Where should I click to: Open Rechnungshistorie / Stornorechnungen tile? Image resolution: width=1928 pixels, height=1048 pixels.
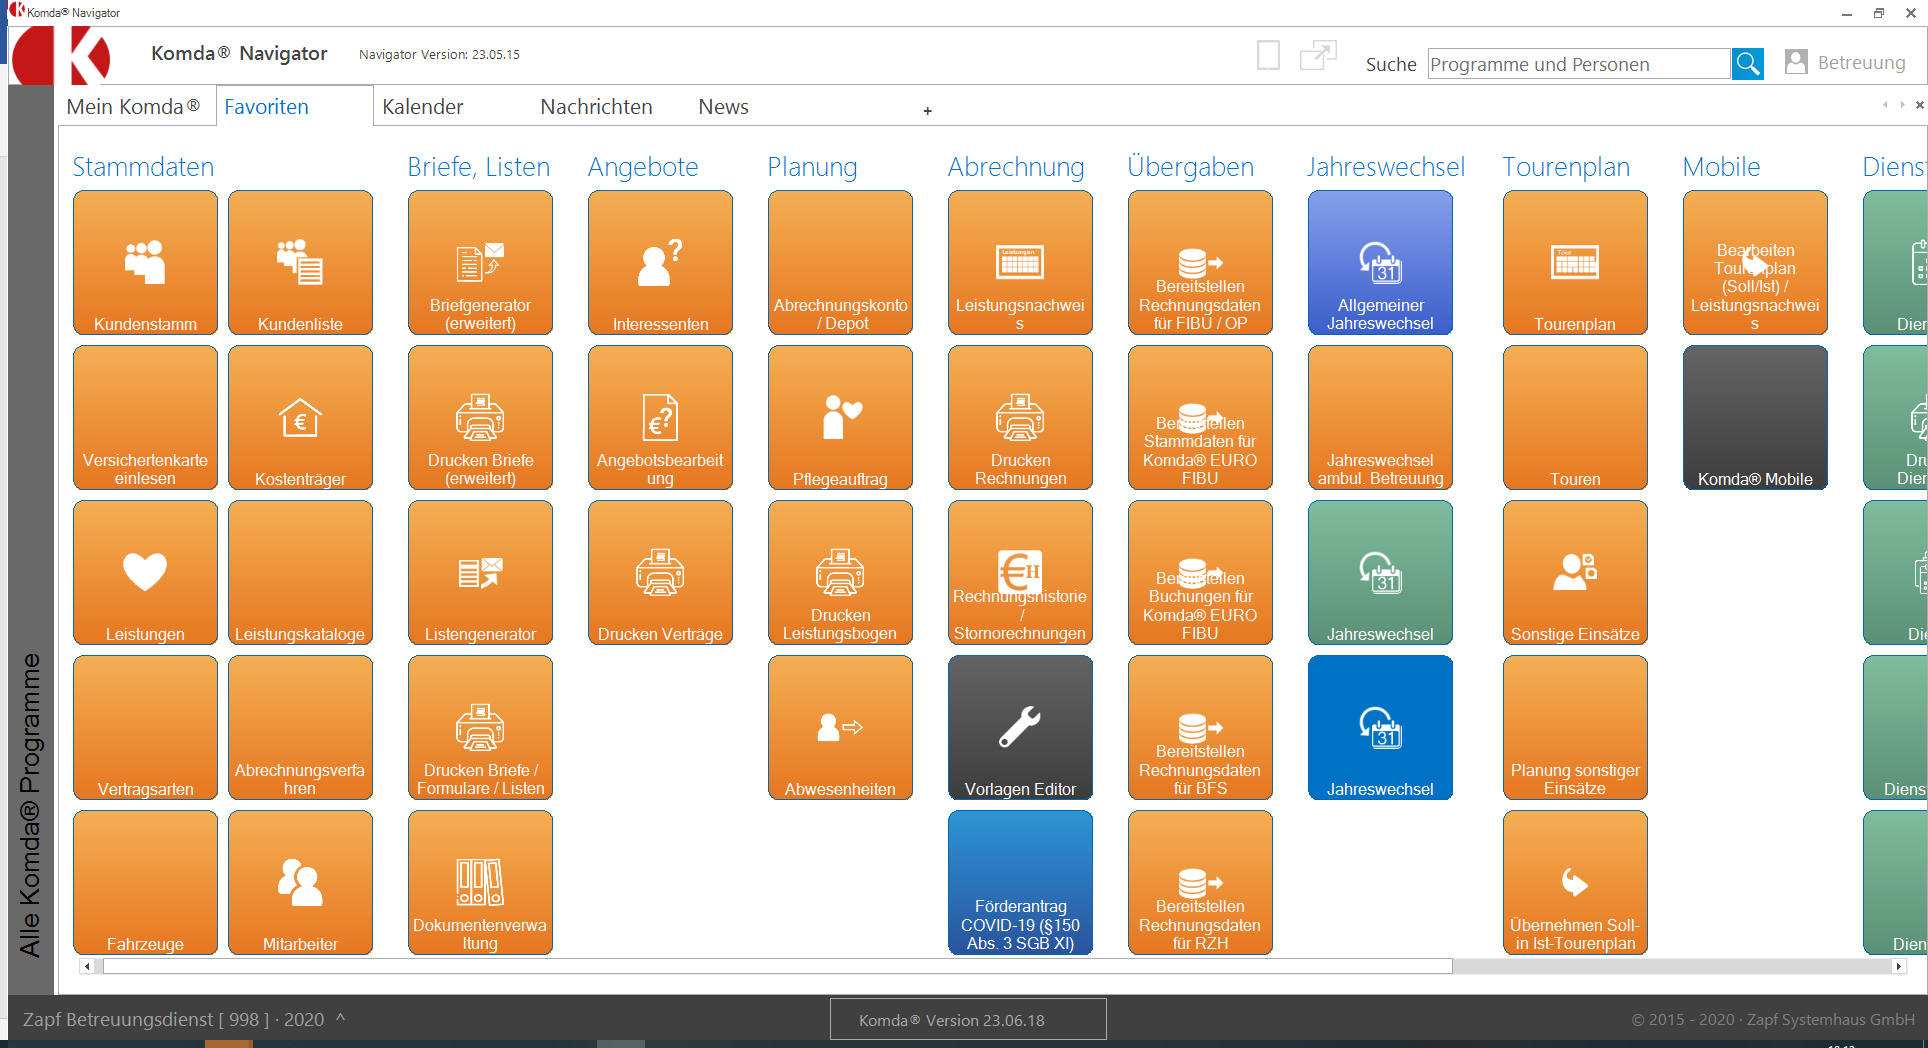click(1020, 572)
